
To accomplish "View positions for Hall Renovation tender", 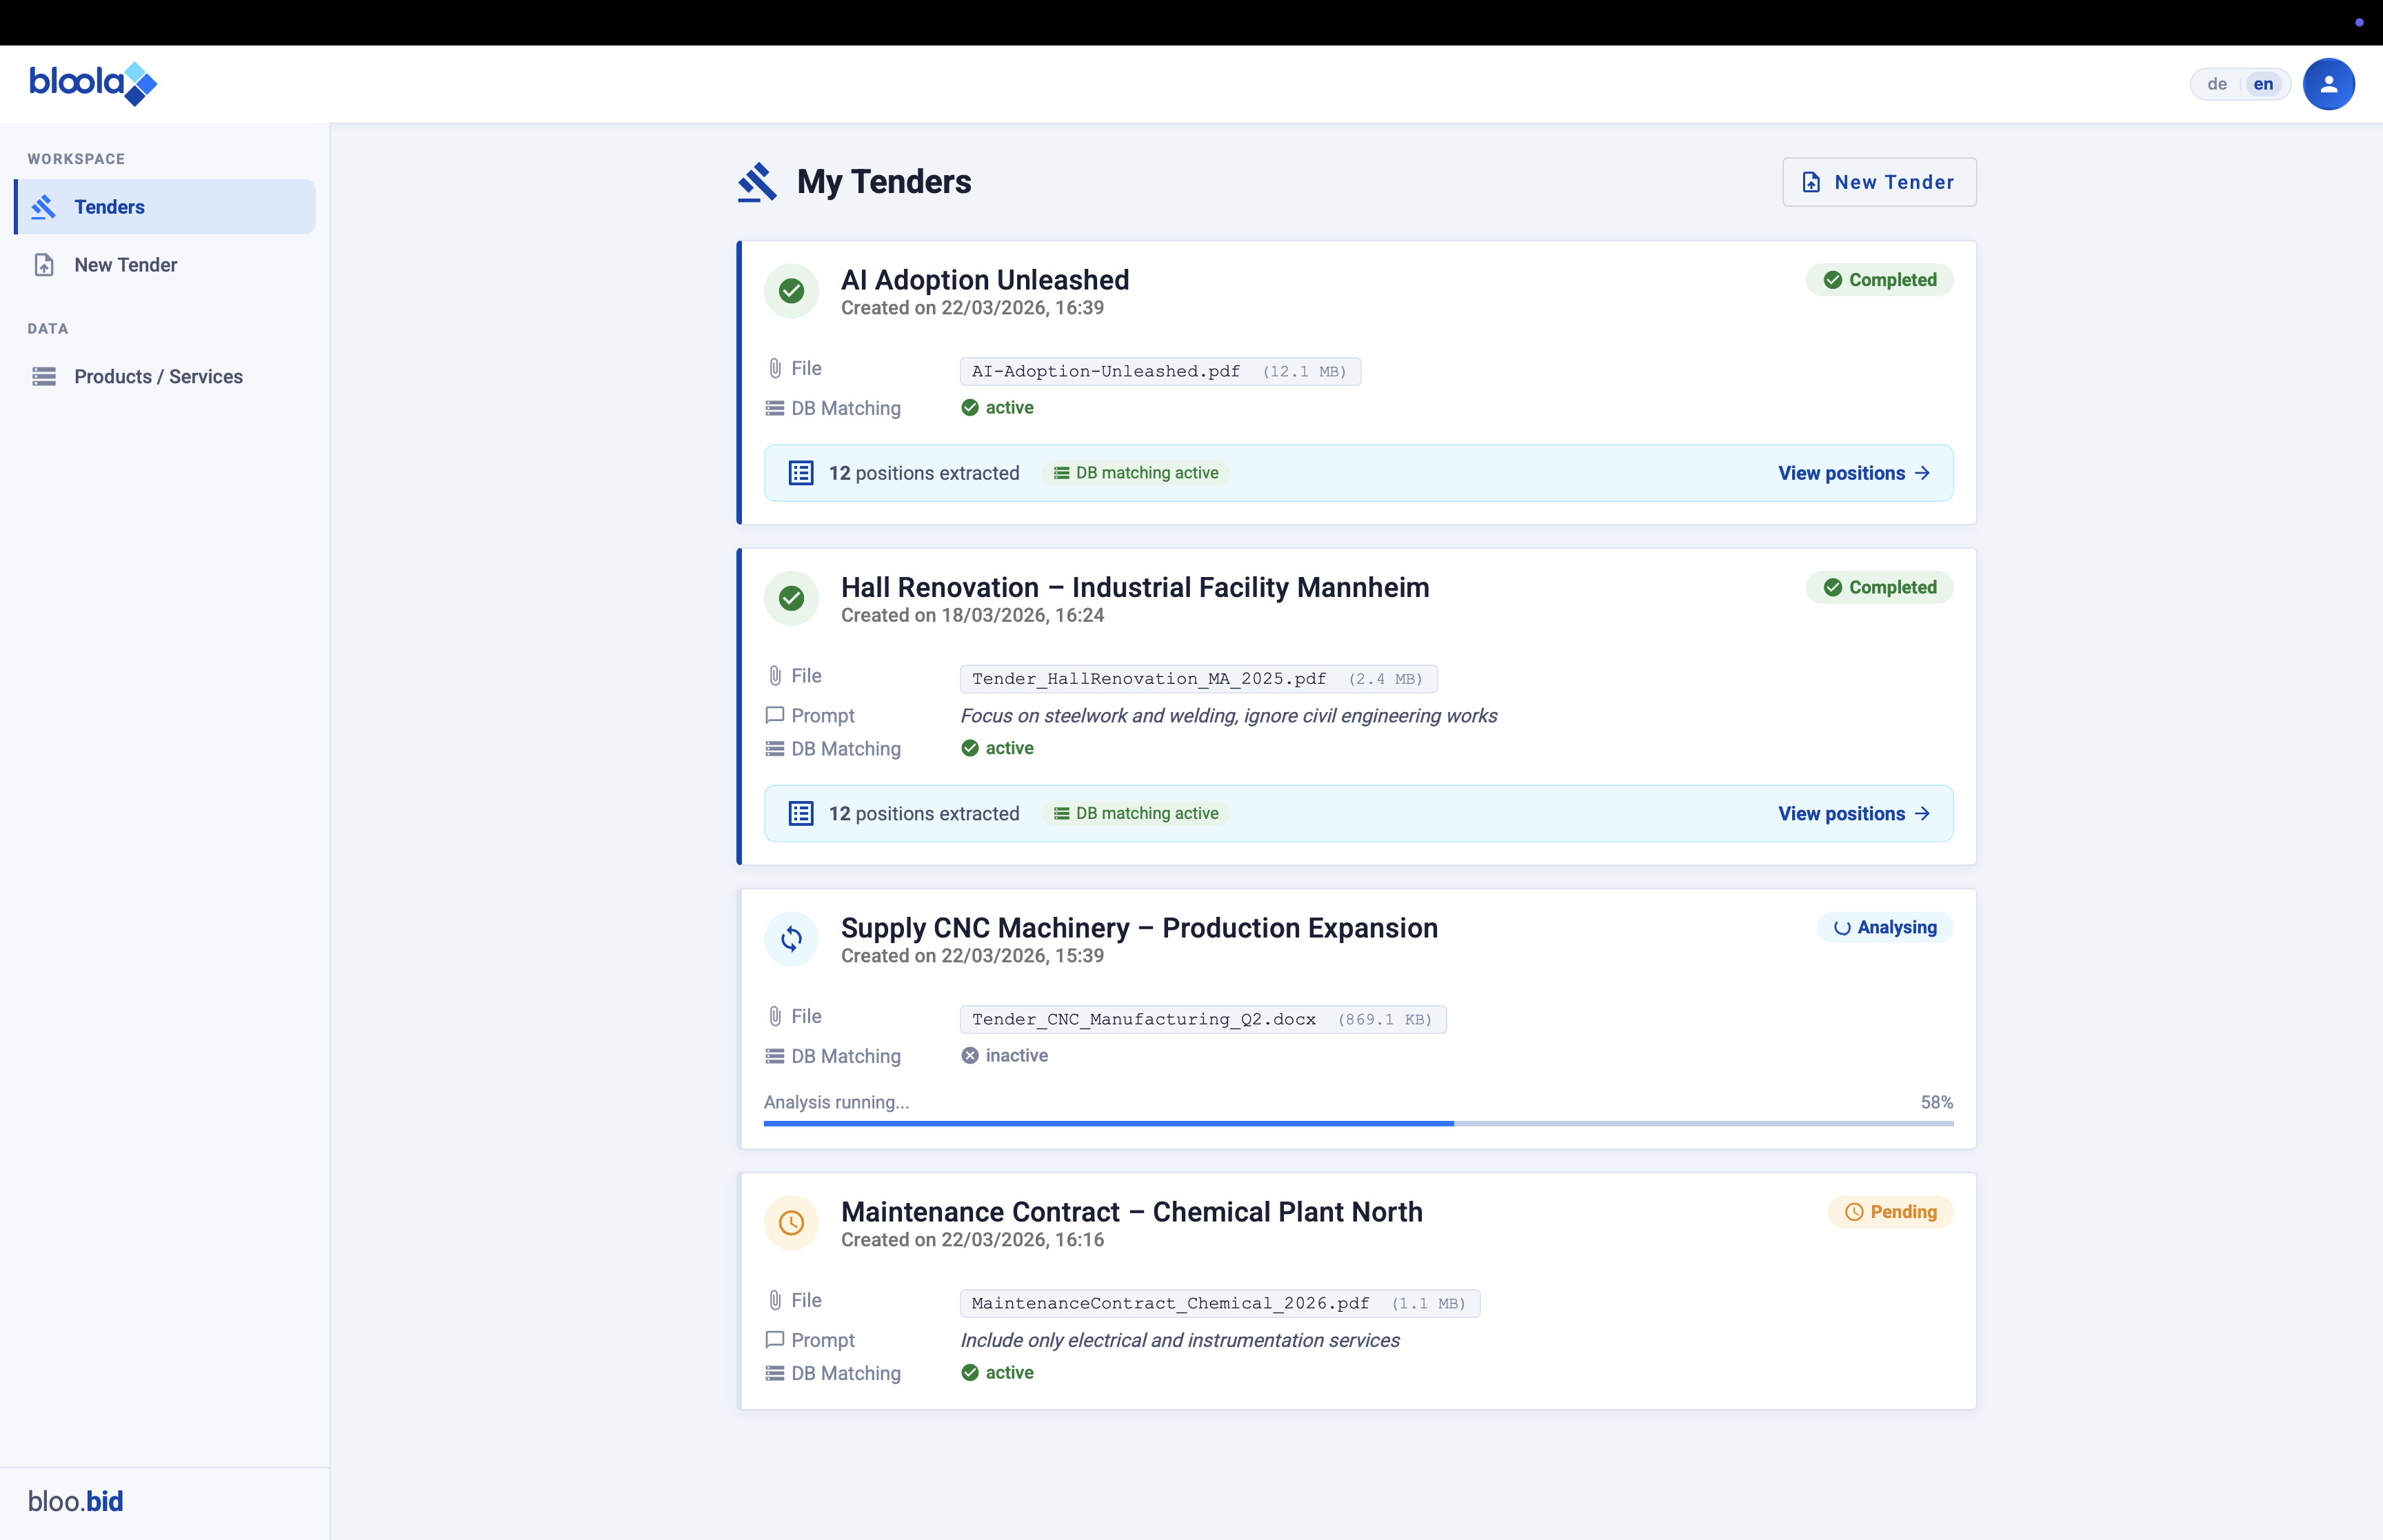I will [x=1853, y=813].
